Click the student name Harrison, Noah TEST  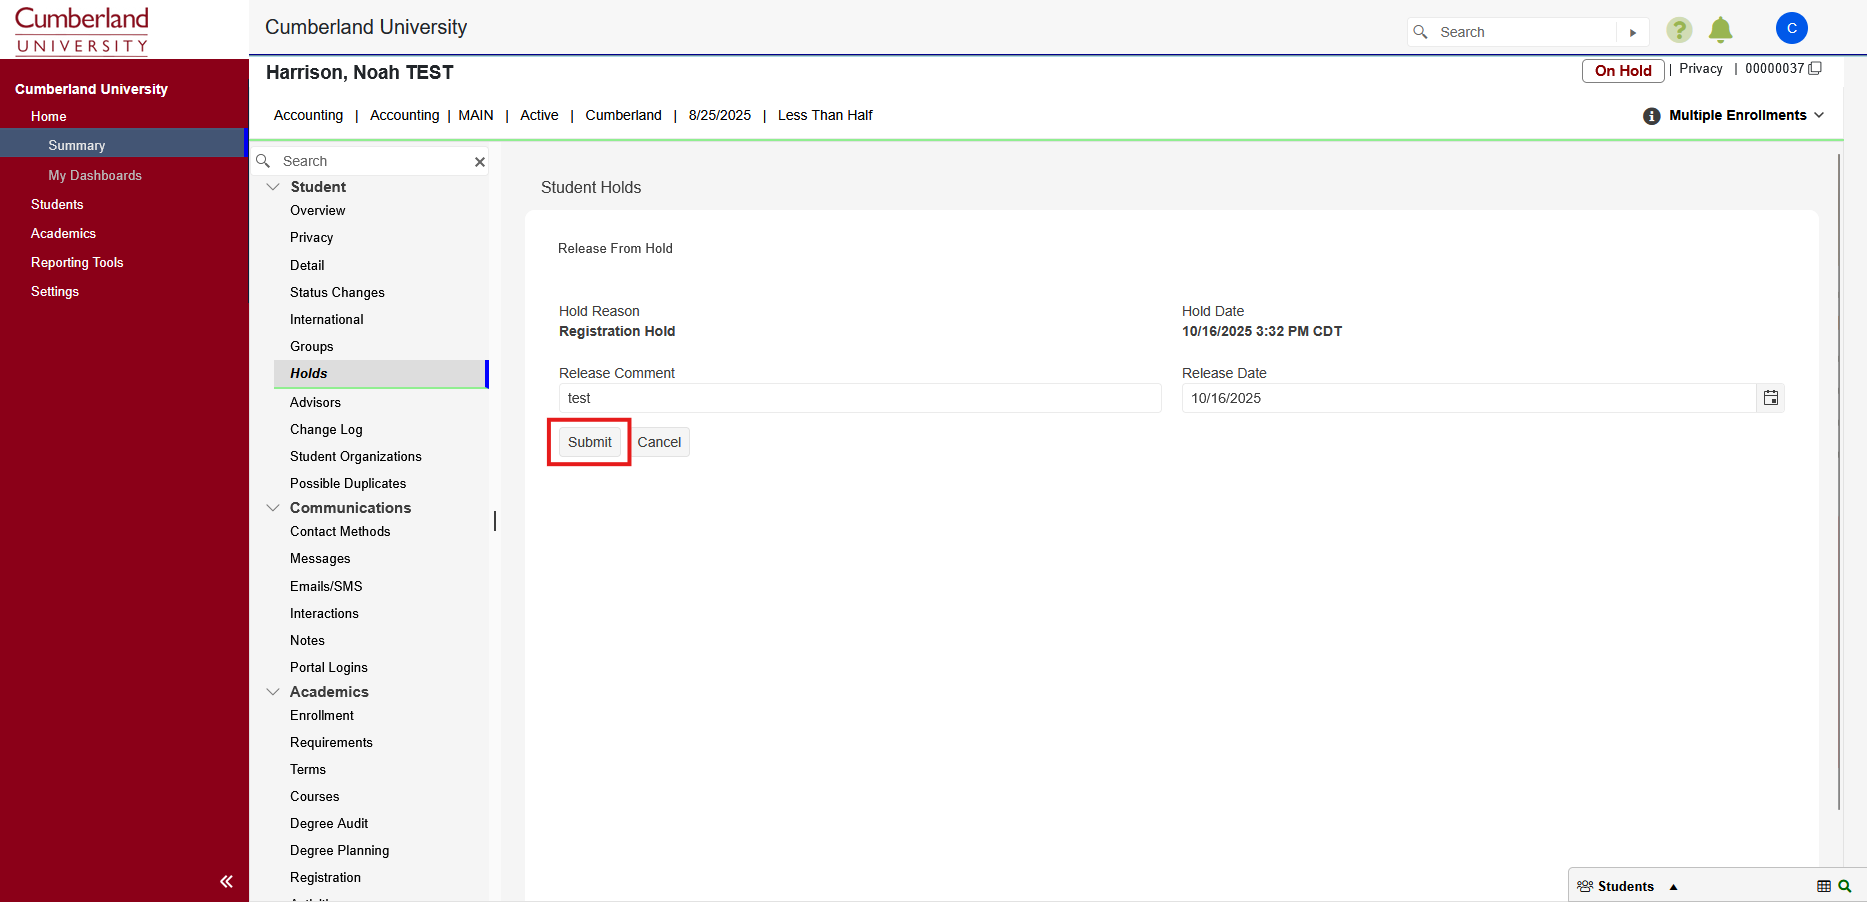[x=360, y=72]
